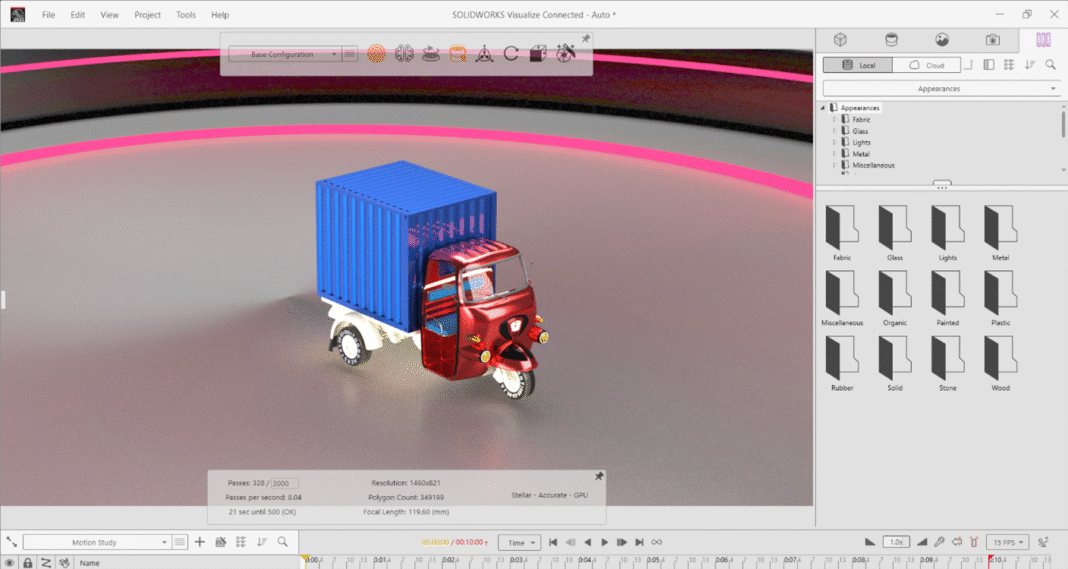
Task: Click the cube with arrow toolbar icon
Action: point(538,53)
